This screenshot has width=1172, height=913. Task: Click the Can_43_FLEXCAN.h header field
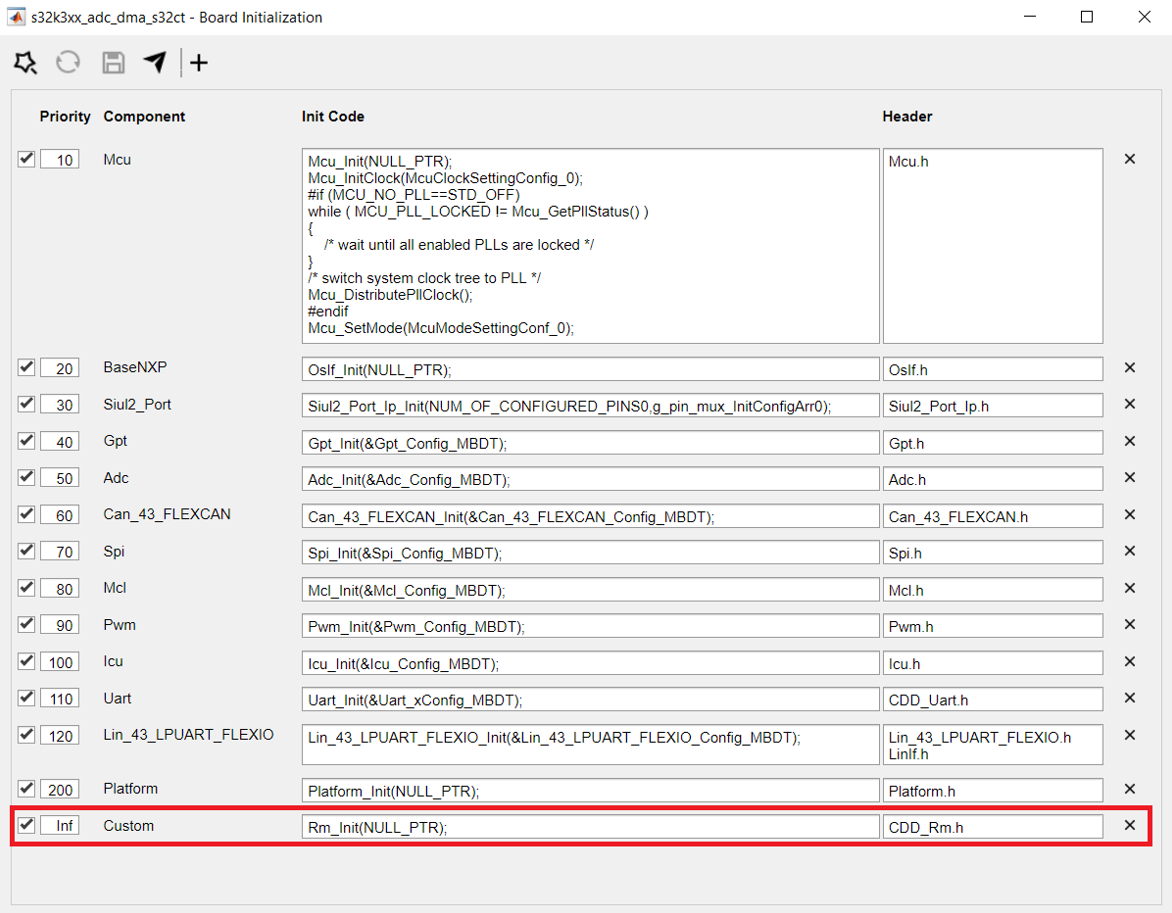pyautogui.click(x=992, y=516)
